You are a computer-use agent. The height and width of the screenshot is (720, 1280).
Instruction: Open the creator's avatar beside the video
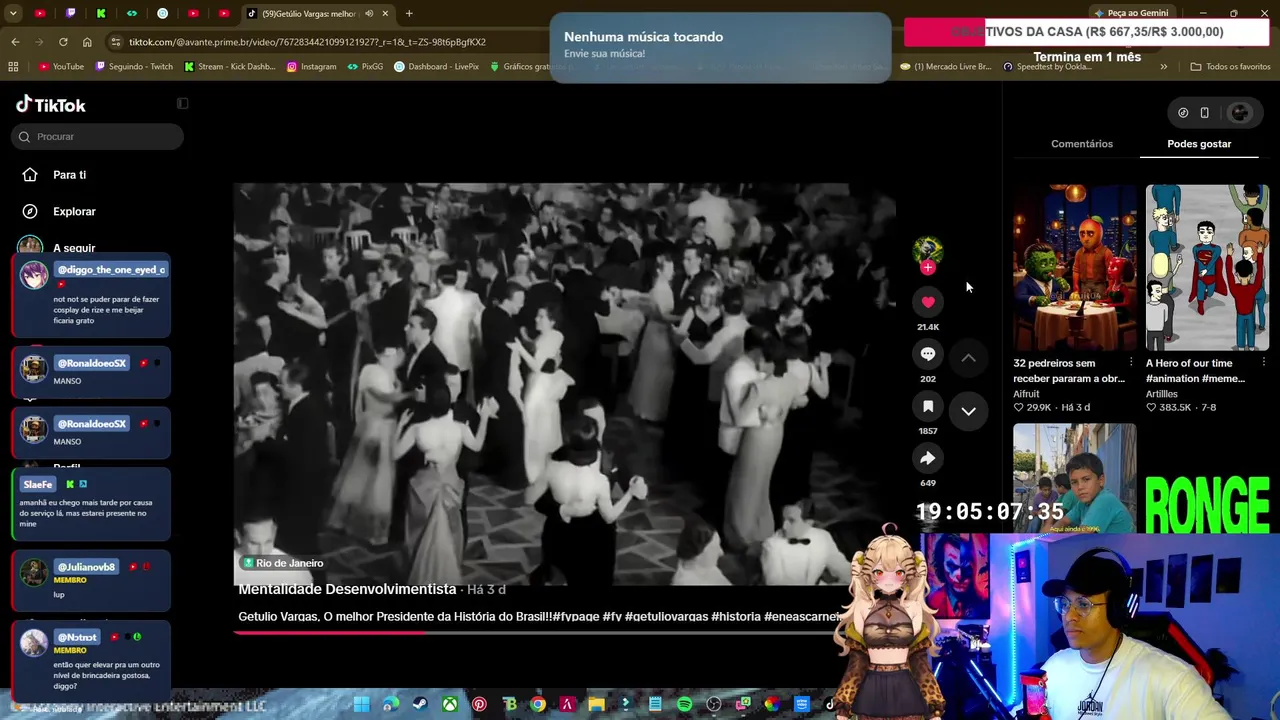tap(928, 248)
